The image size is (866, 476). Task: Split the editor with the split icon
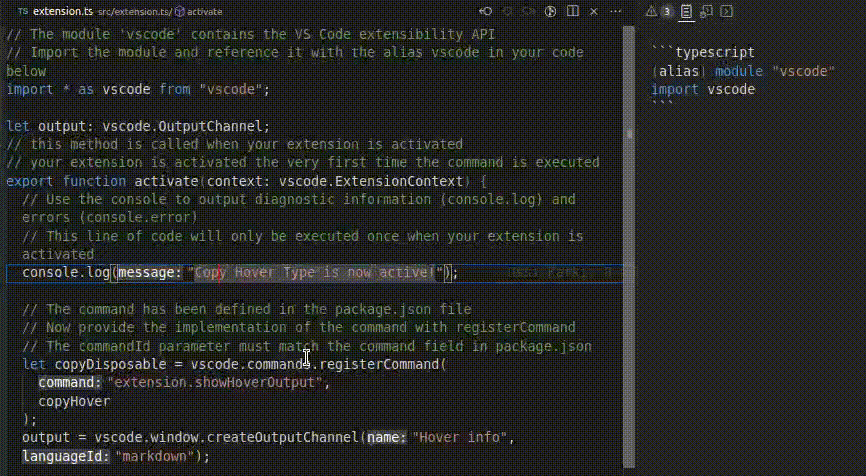coord(573,11)
